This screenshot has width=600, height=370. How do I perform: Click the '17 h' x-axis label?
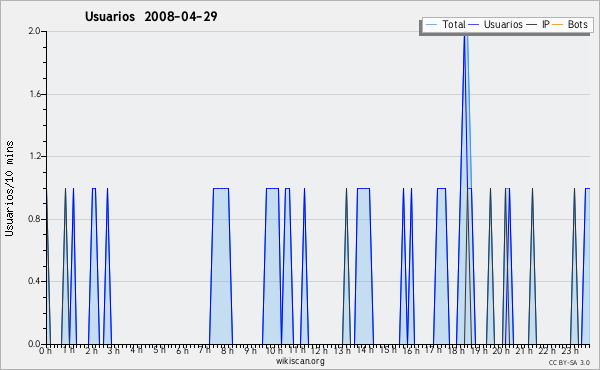[433, 350]
